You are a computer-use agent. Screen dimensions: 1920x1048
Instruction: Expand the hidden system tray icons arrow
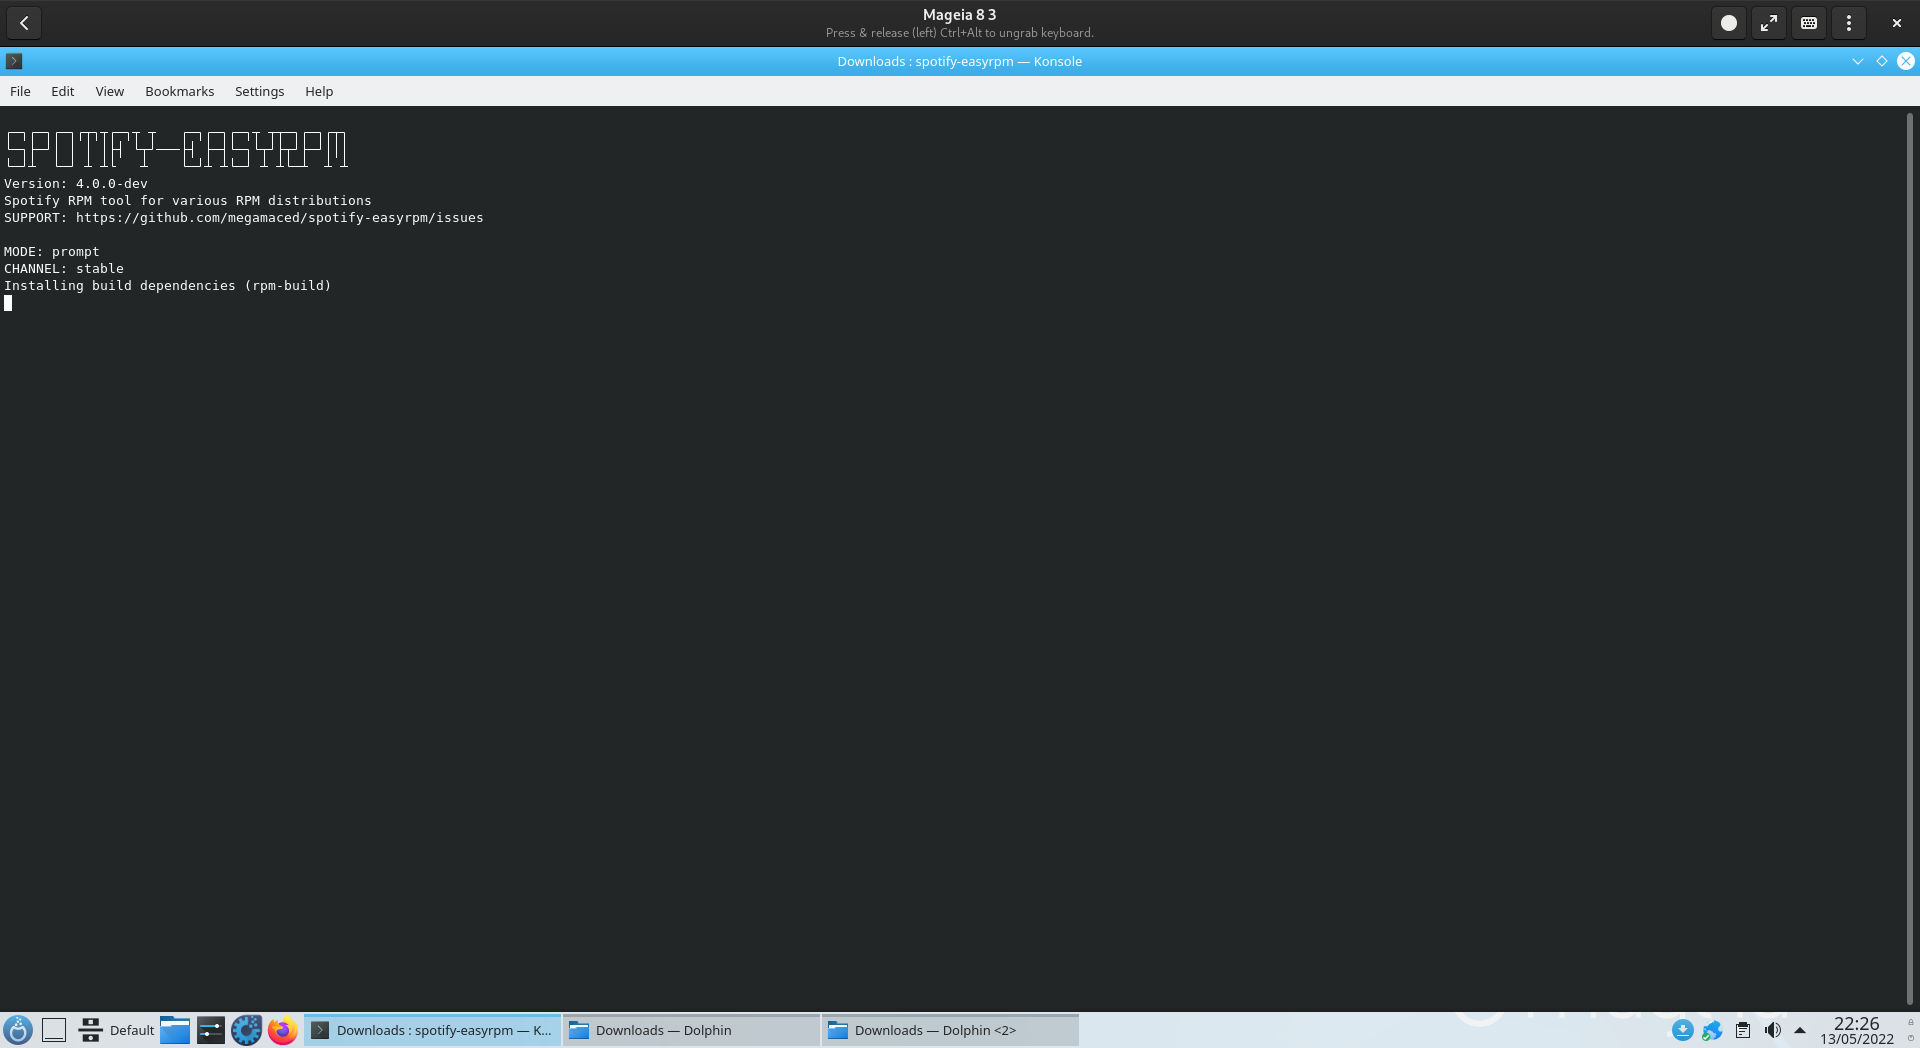[x=1800, y=1030]
